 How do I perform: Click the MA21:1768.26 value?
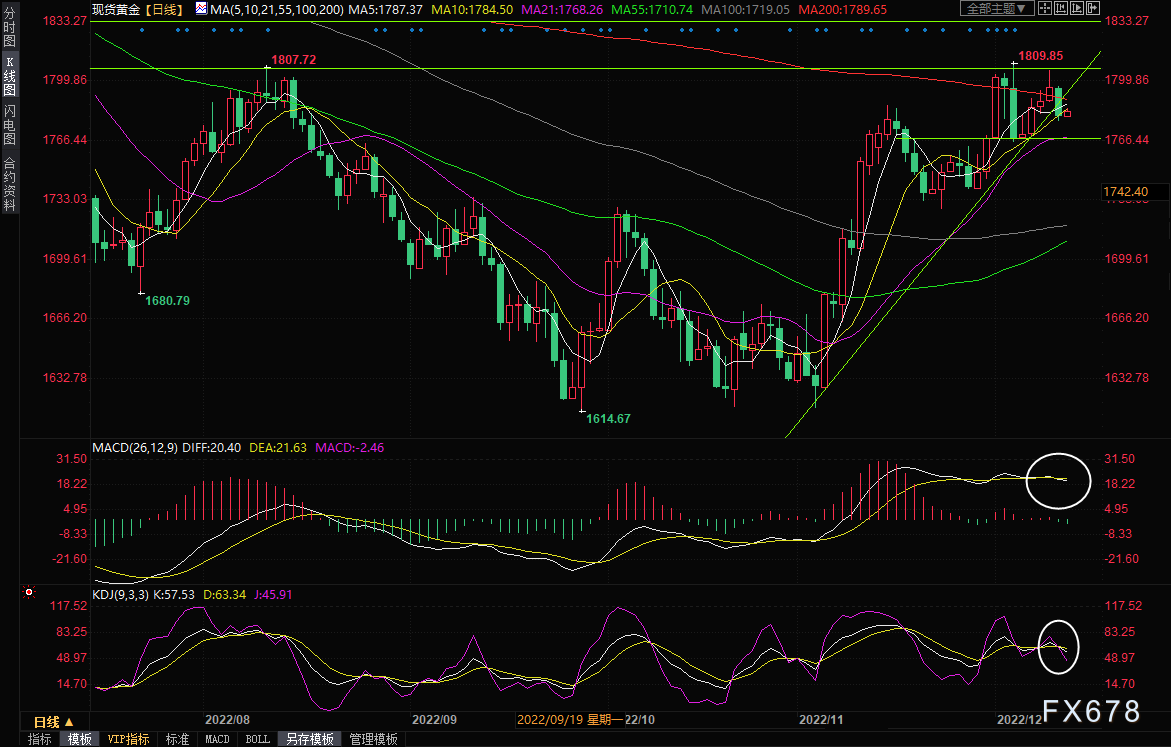click(562, 9)
